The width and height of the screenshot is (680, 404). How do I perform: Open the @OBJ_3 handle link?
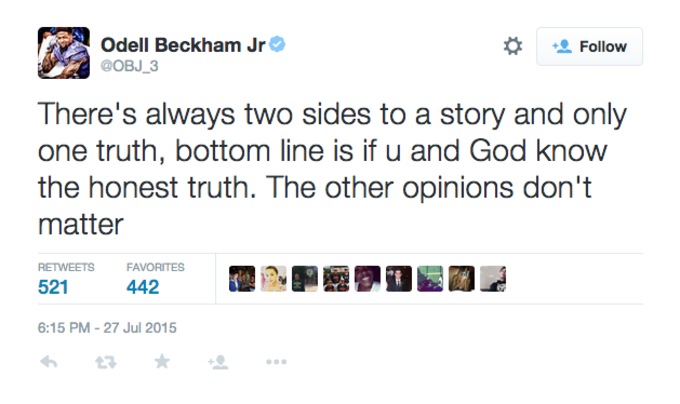click(130, 66)
